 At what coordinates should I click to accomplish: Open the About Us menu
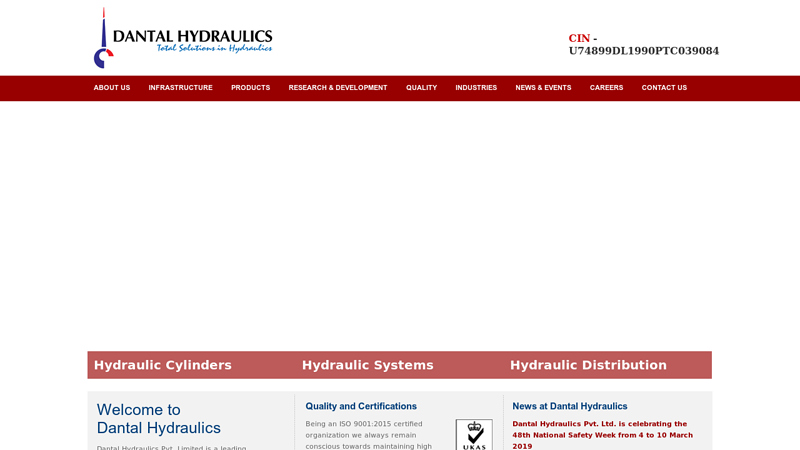[x=112, y=88]
